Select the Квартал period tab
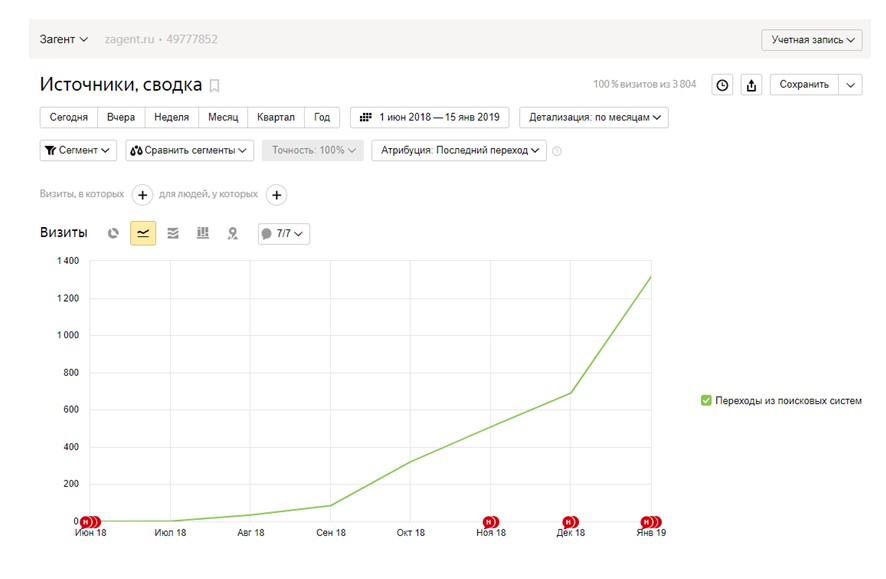The height and width of the screenshot is (579, 886). 276,117
